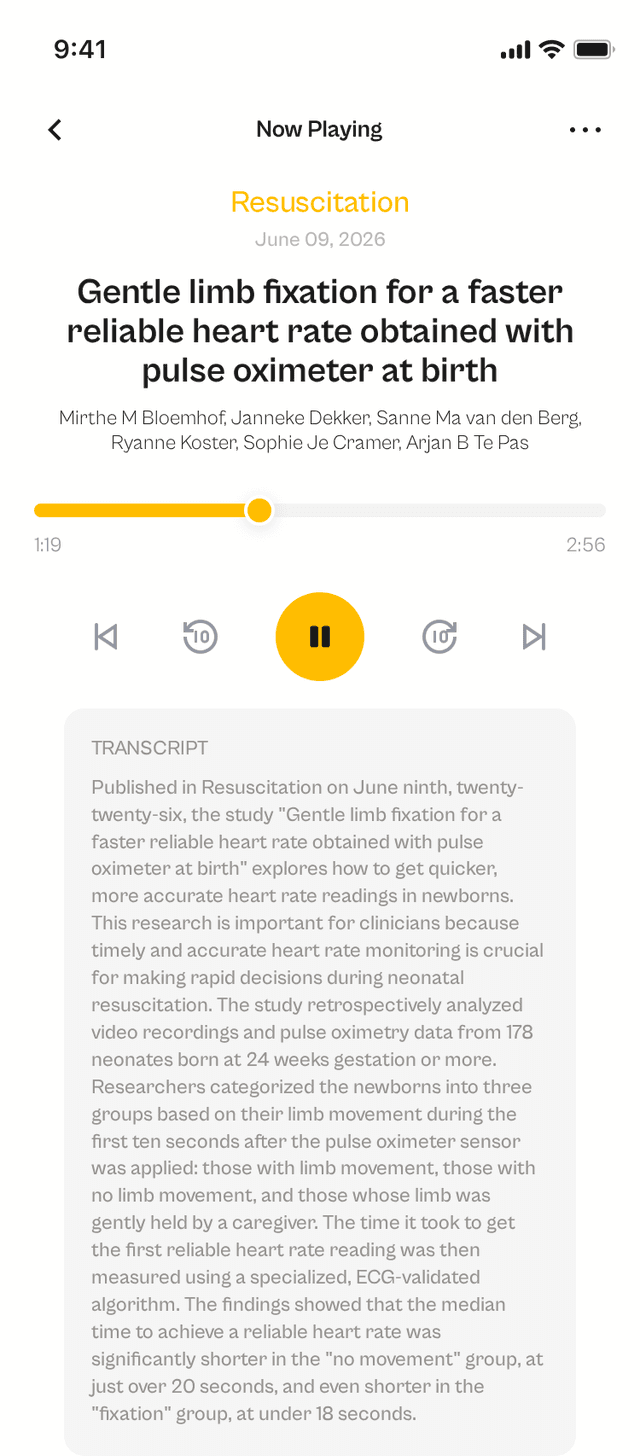Tap the cellular signal bars icon
Screen dimensions: 640x1456
pos(515,51)
